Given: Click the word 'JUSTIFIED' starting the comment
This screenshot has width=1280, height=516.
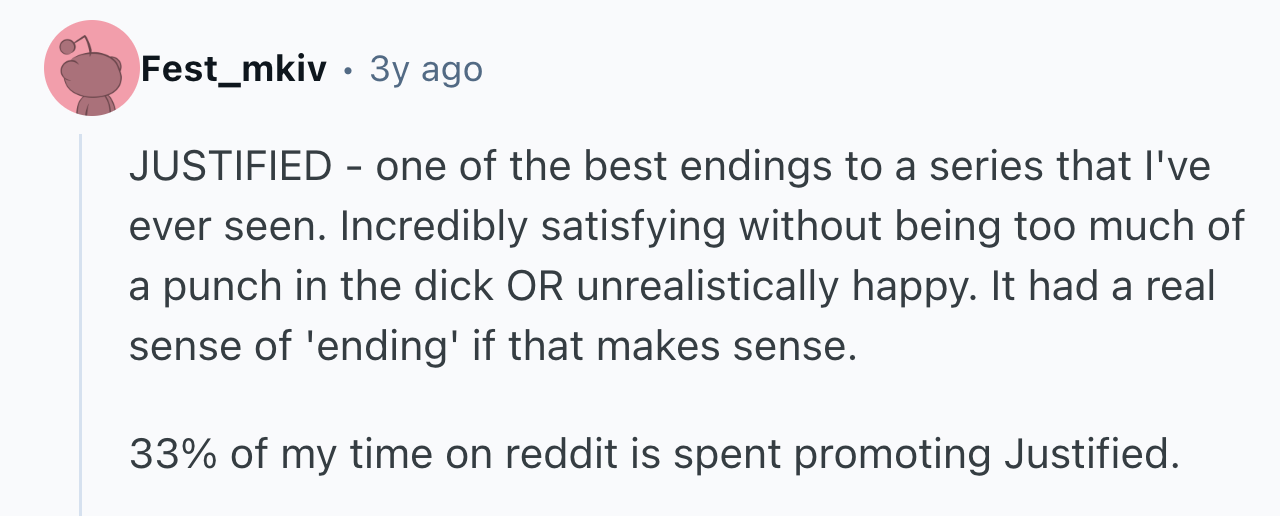Looking at the screenshot, I should click(x=230, y=168).
